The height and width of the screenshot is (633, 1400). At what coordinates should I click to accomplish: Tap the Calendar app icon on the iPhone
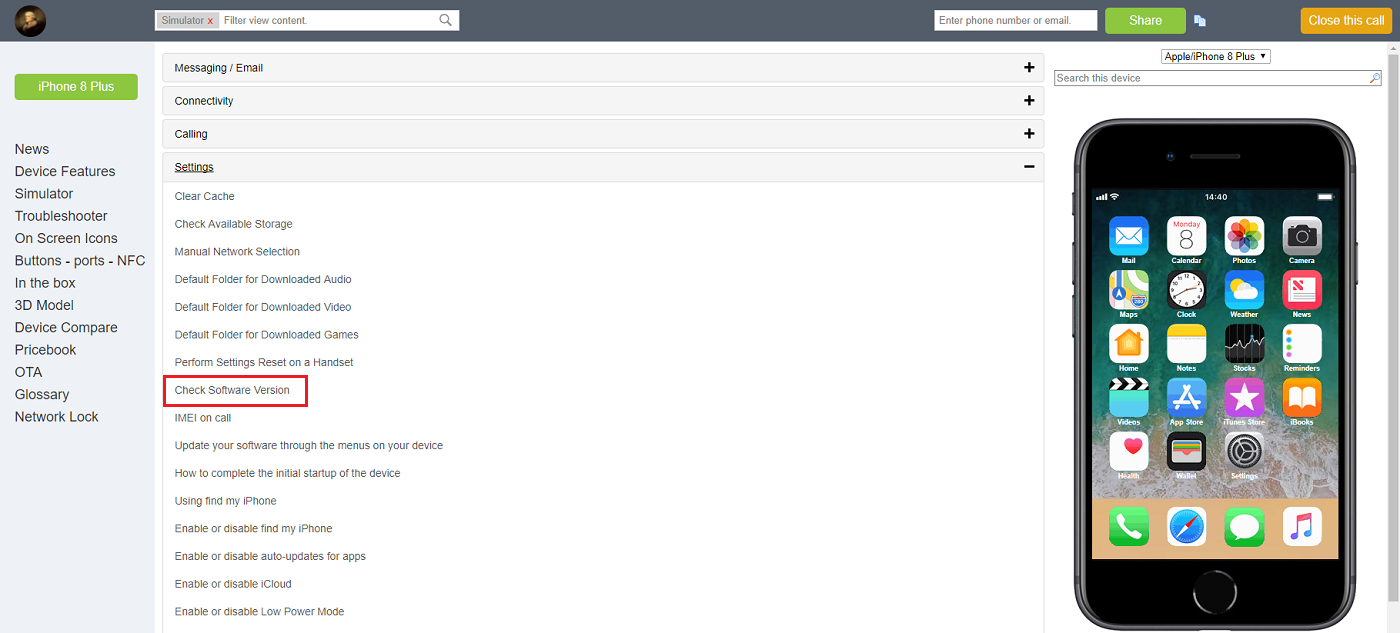[1187, 236]
